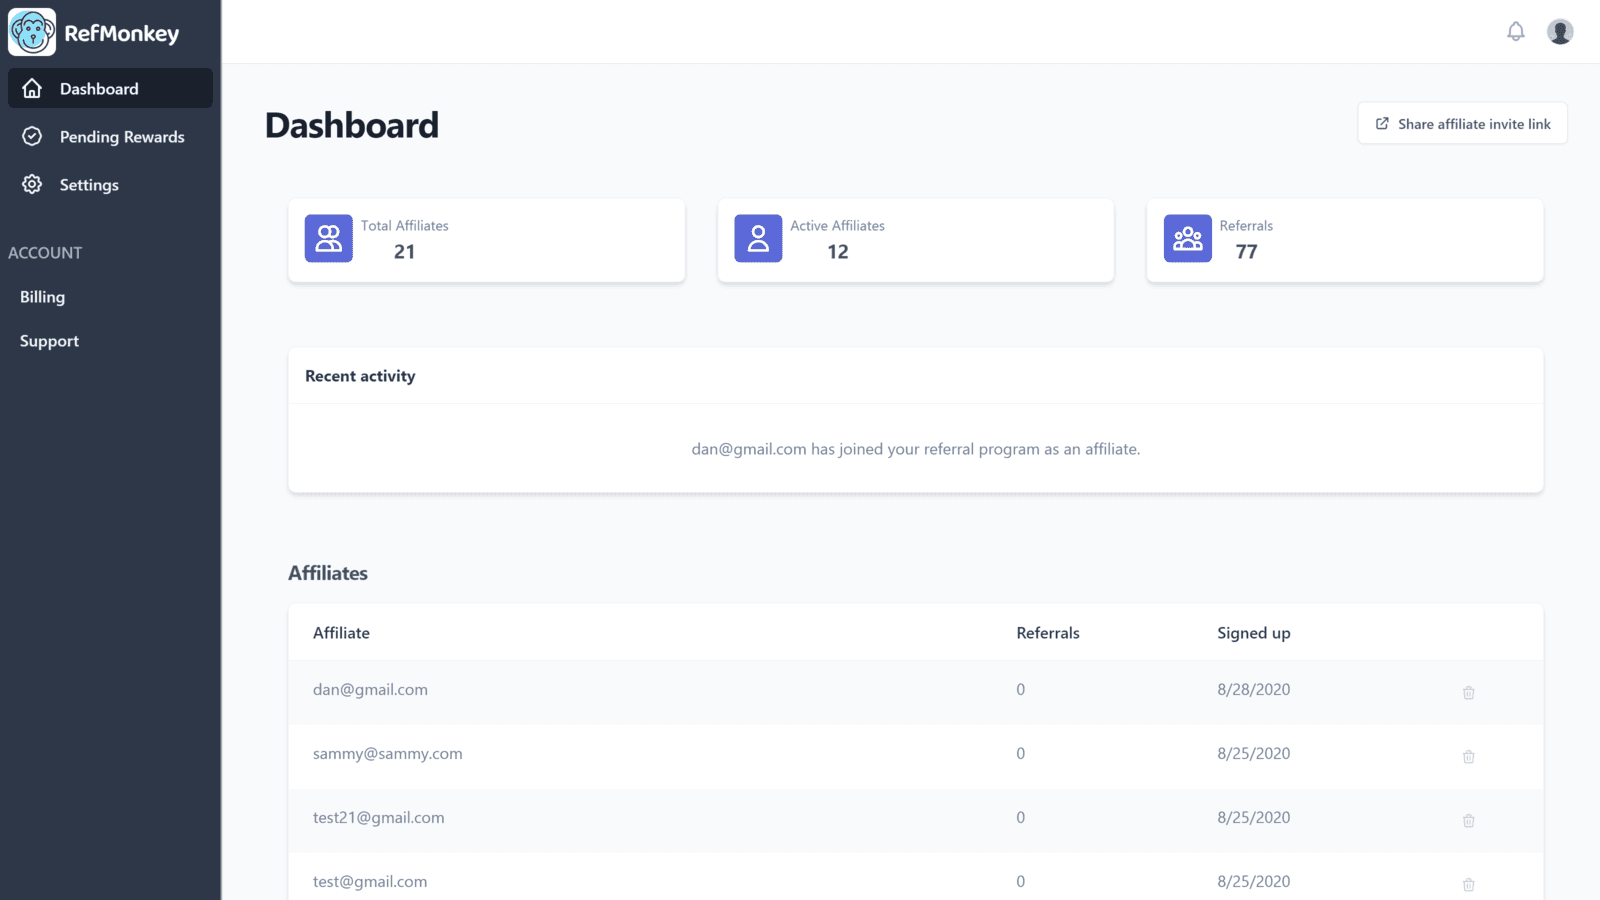
Task: Delete affiliate sammy@sammy.com with trash icon
Action: pos(1468,756)
